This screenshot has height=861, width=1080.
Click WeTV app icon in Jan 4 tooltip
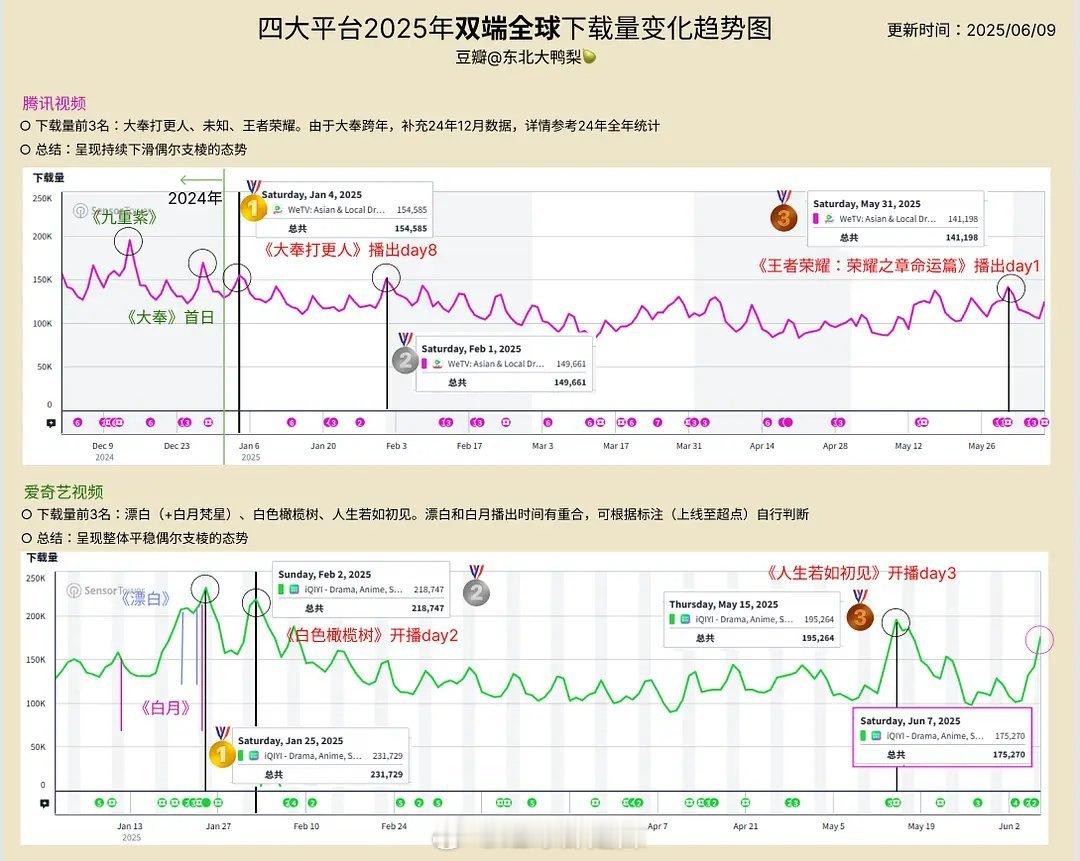278,209
